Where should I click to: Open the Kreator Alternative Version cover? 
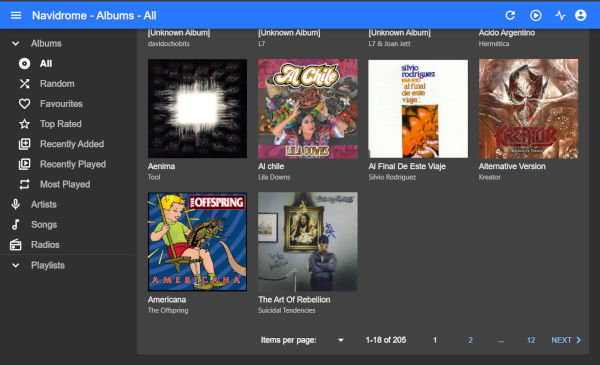click(x=528, y=108)
